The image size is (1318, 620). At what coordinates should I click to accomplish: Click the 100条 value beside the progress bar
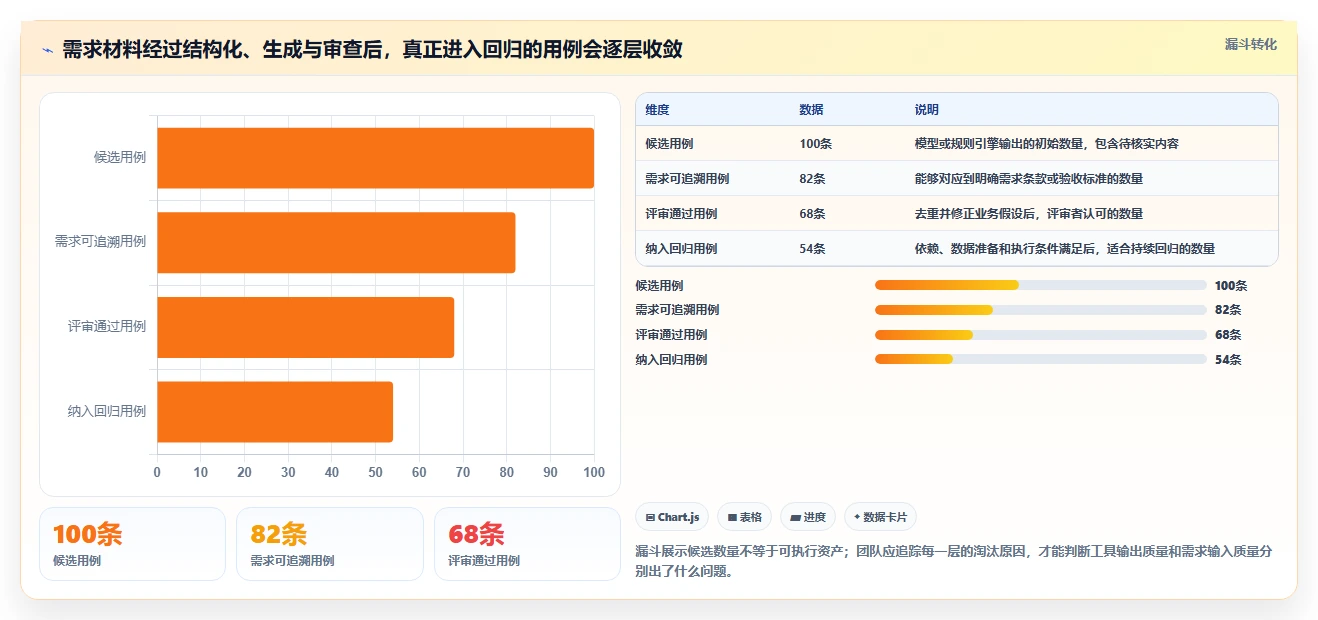[x=1231, y=286]
